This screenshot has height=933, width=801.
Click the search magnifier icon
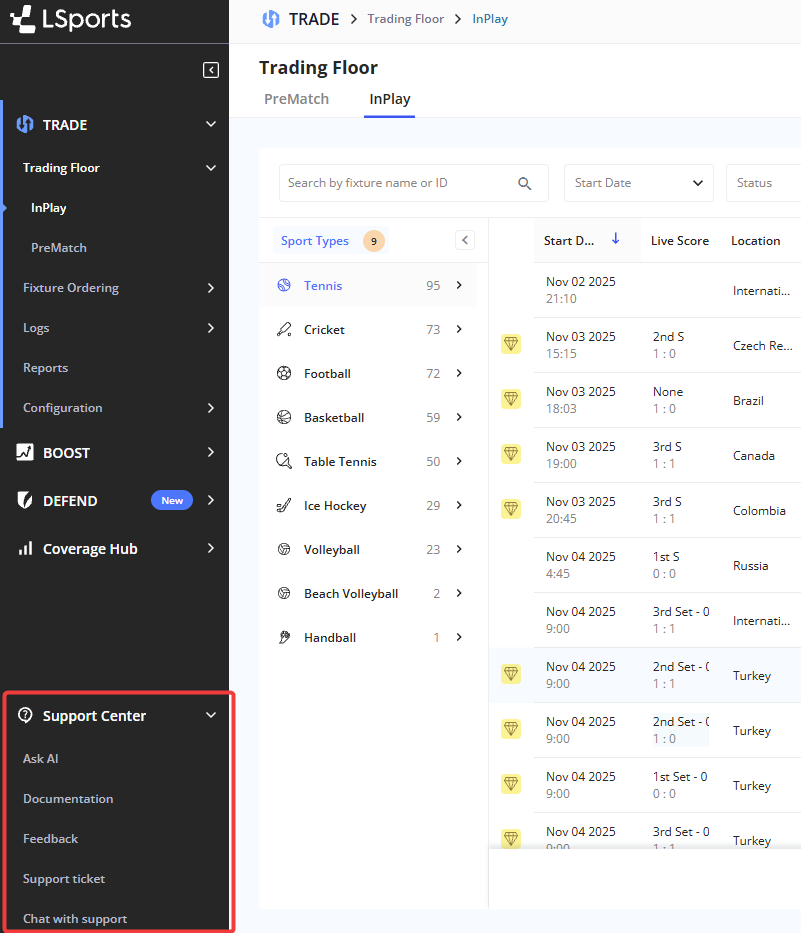[x=525, y=183]
